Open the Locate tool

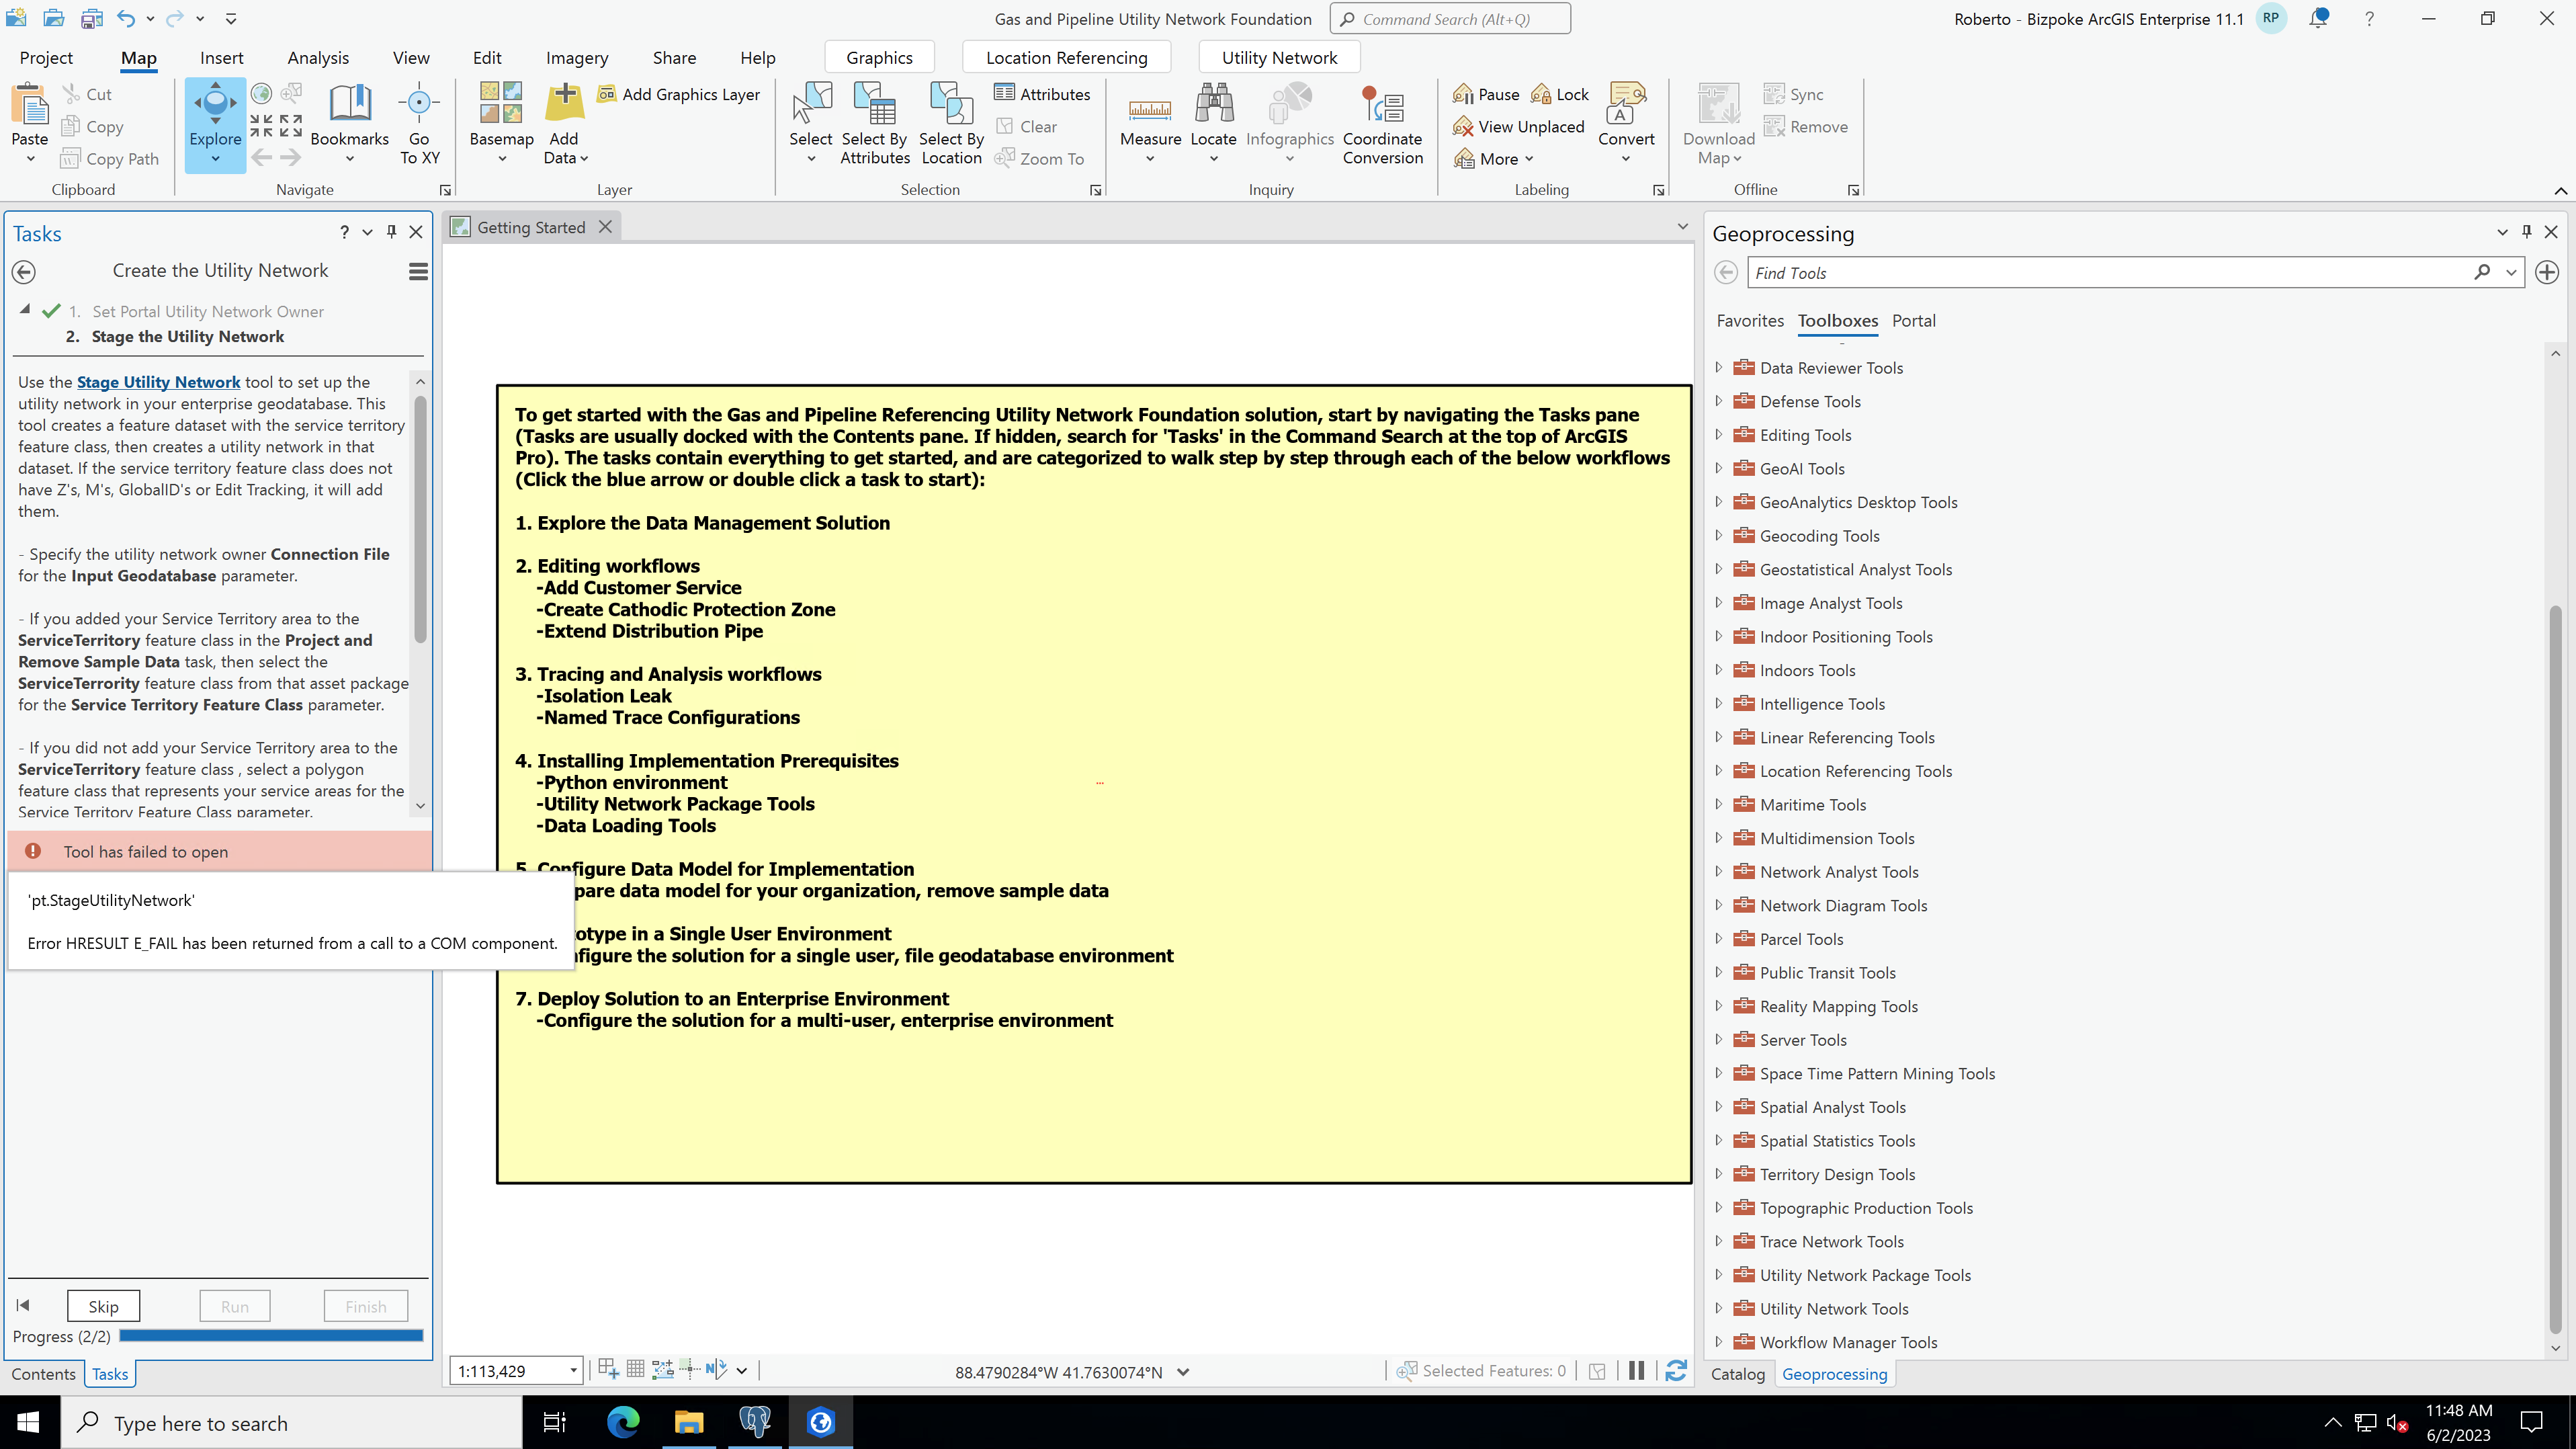click(1213, 124)
